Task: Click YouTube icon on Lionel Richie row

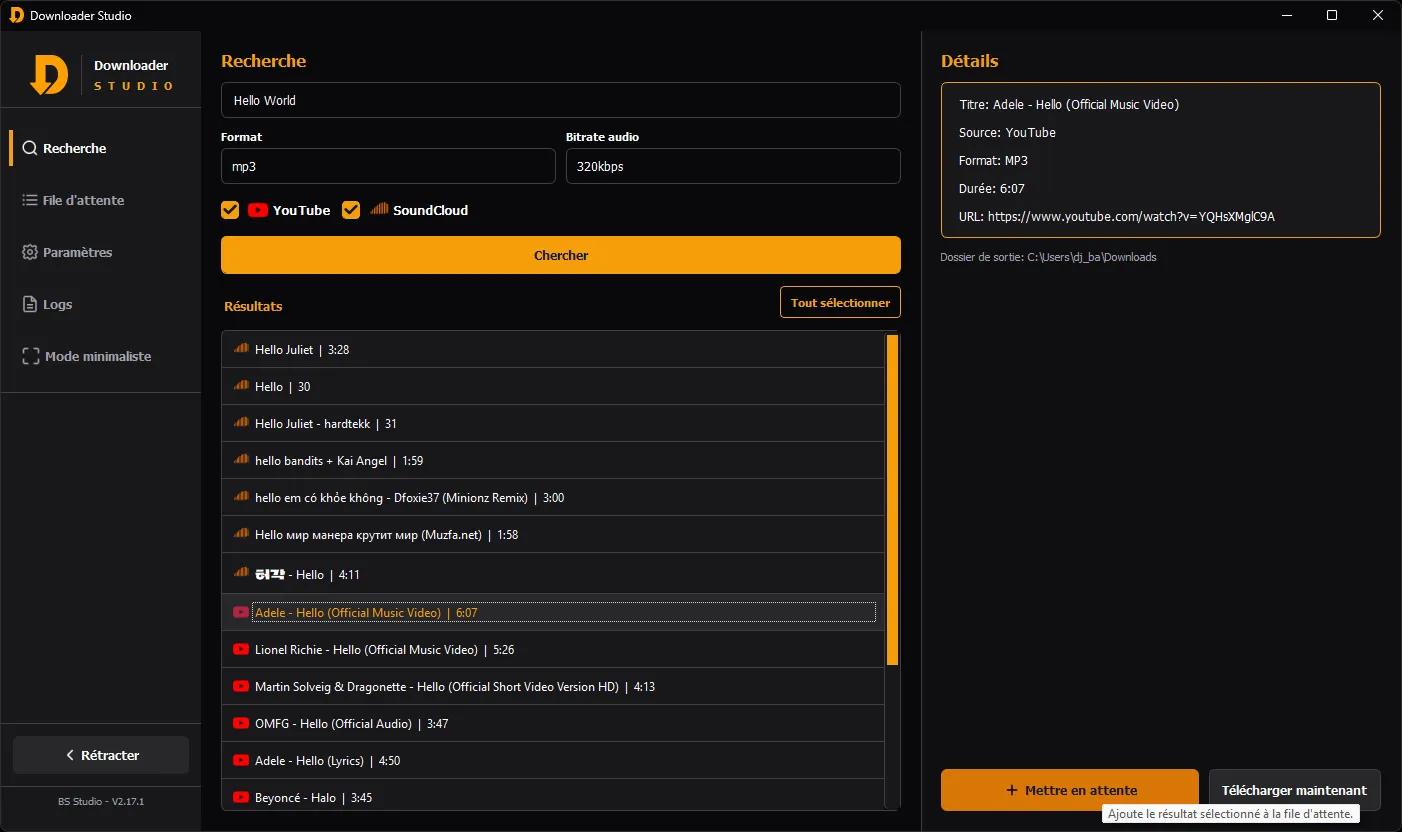Action: pos(241,649)
